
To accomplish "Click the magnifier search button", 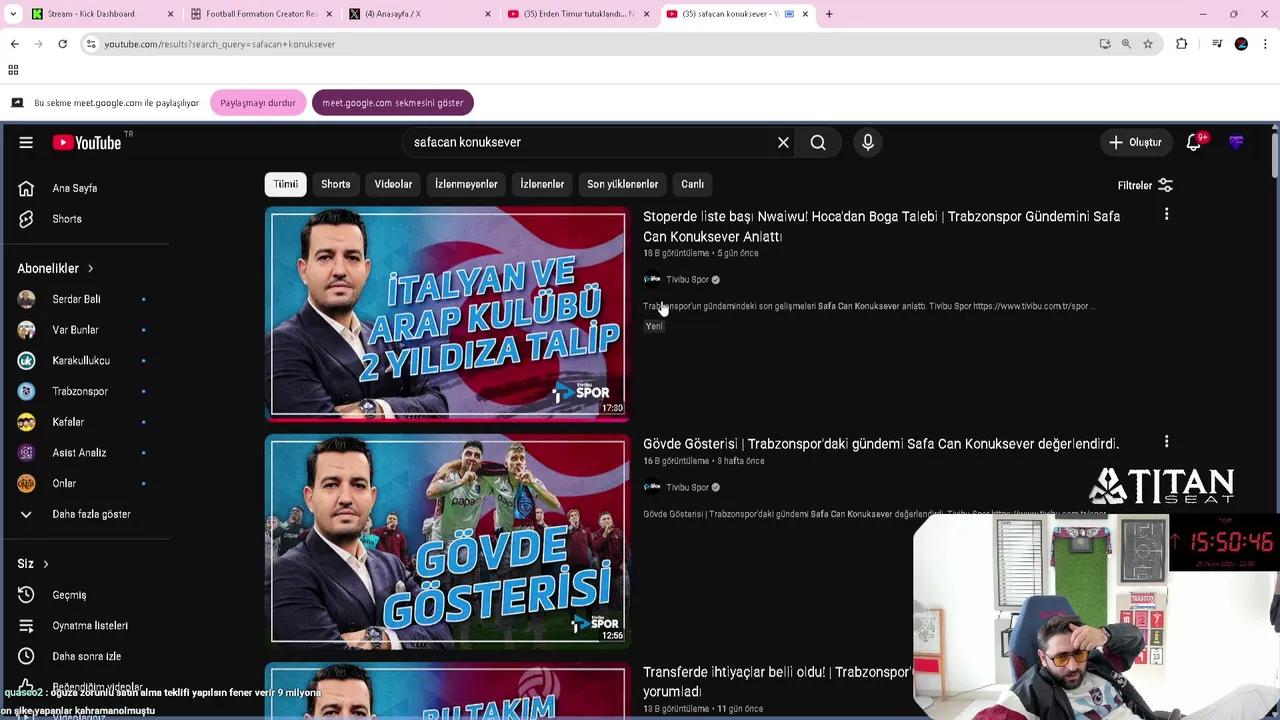I will [818, 143].
